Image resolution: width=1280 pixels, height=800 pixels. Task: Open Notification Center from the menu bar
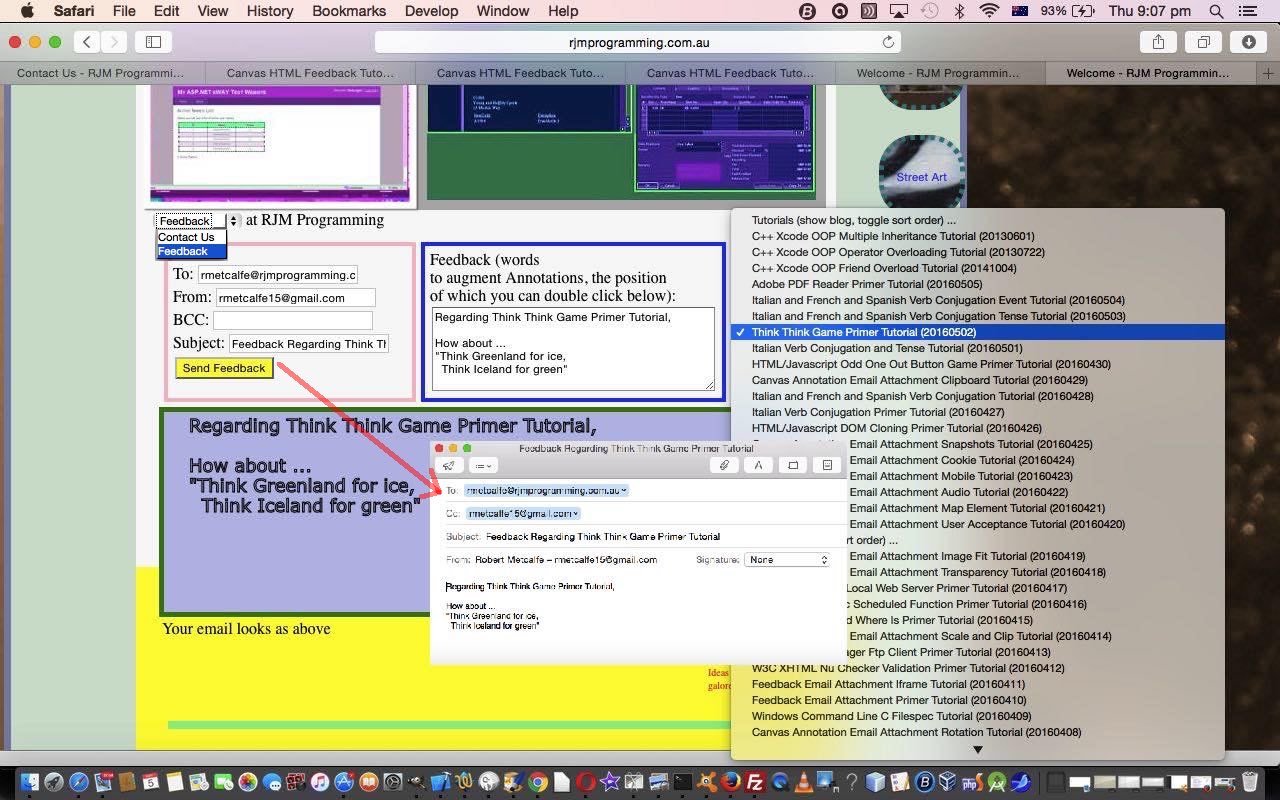[x=1247, y=11]
